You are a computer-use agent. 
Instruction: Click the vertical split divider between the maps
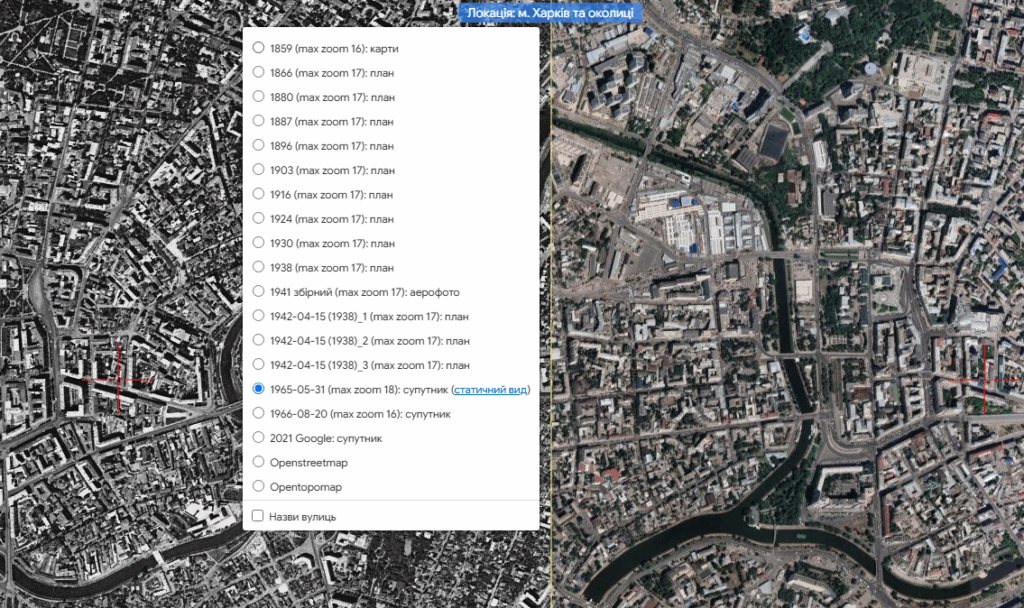pos(551,304)
